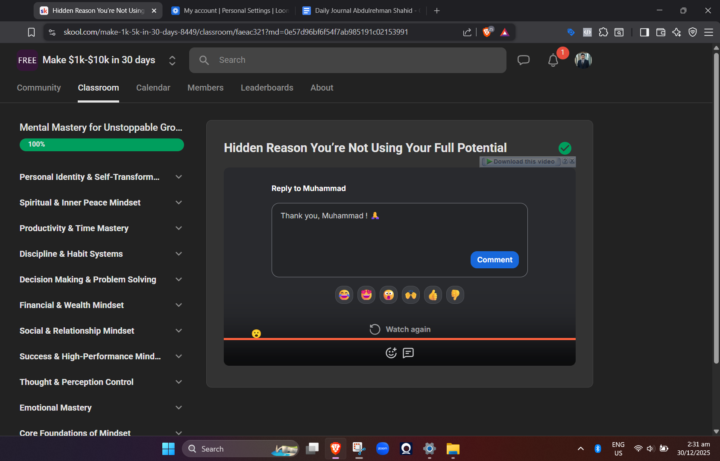Image resolution: width=720 pixels, height=461 pixels.
Task: Expand Productivity & Time Mastery section
Action: click(x=179, y=228)
